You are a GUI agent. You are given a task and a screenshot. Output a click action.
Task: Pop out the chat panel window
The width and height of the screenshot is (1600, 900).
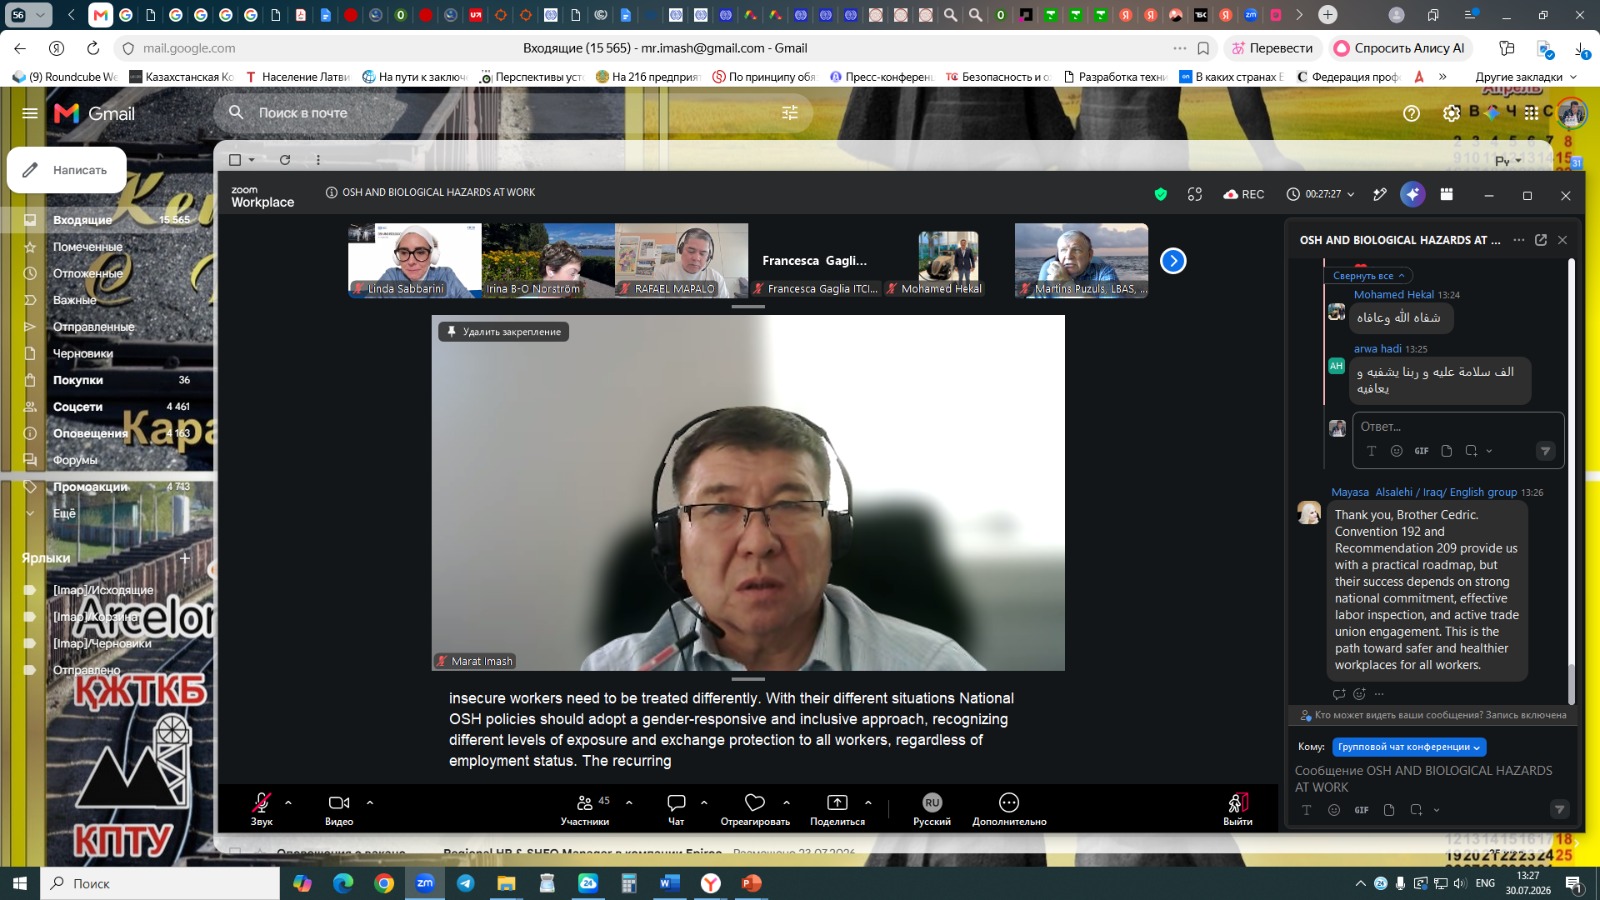[1541, 240]
